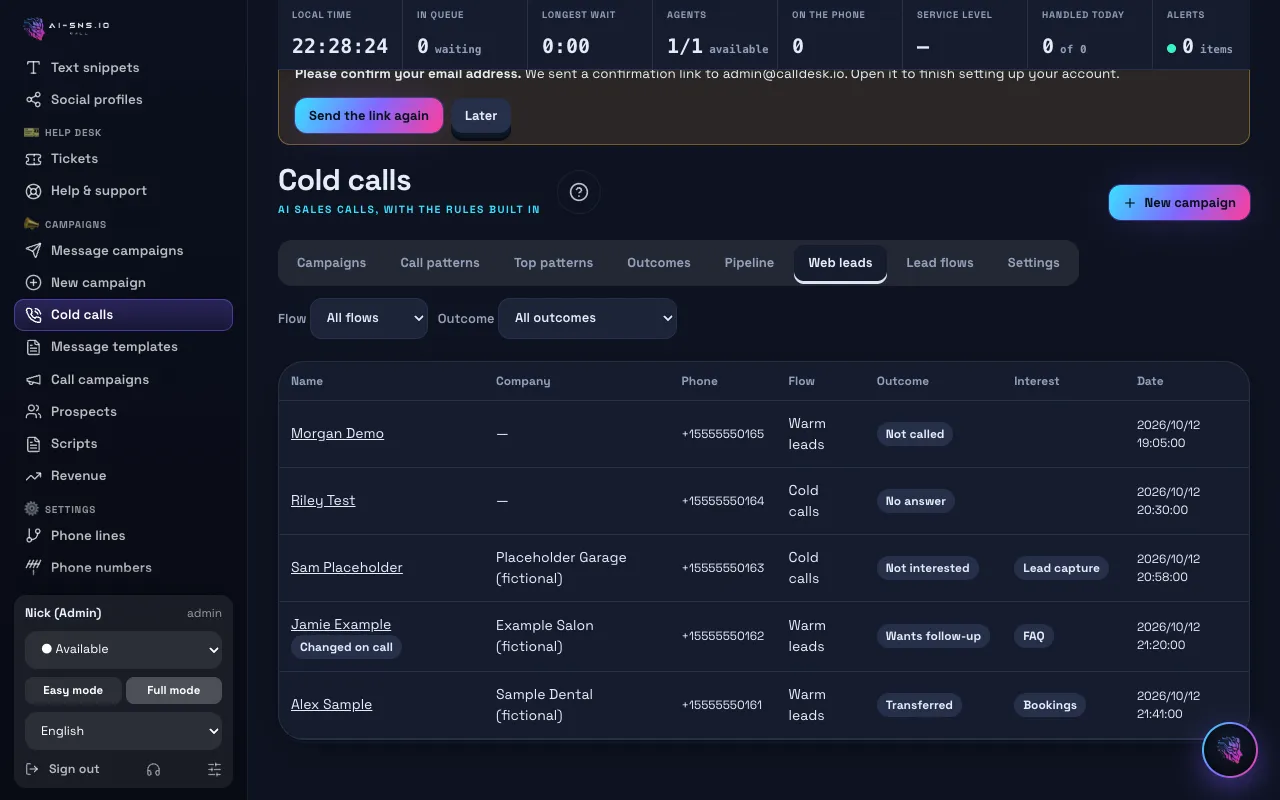Viewport: 1280px width, 800px height.
Task: Open the Morgan Demo lead link
Action: (337, 433)
